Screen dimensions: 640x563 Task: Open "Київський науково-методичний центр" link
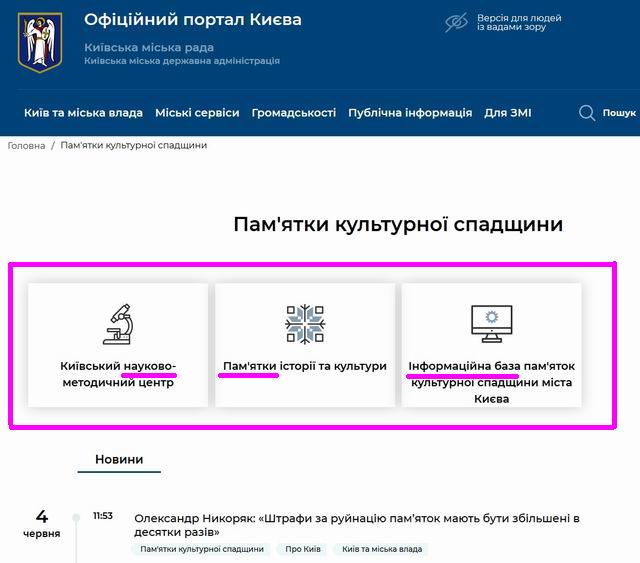[x=118, y=374]
